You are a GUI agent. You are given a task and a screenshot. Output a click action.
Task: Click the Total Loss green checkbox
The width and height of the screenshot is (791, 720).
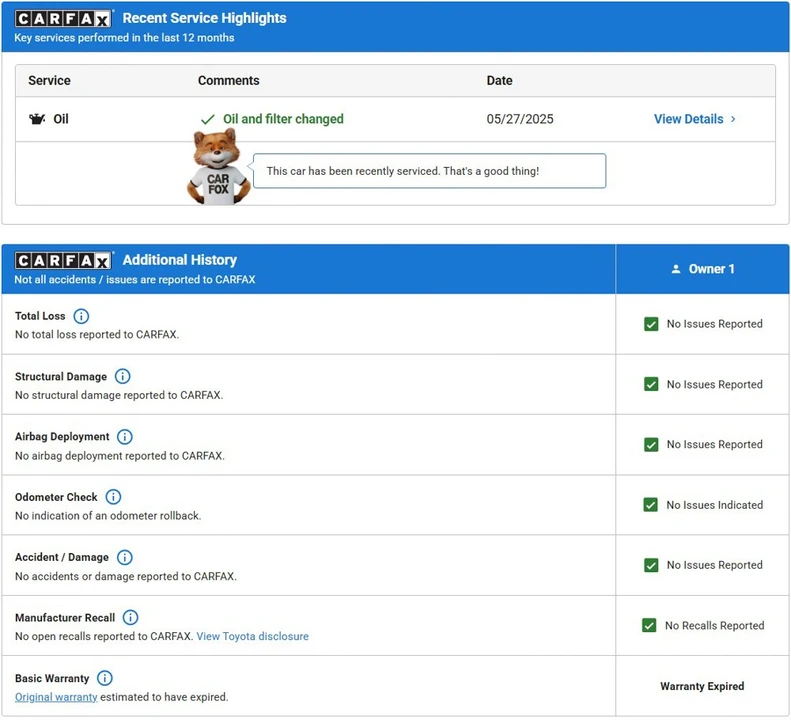(x=651, y=324)
